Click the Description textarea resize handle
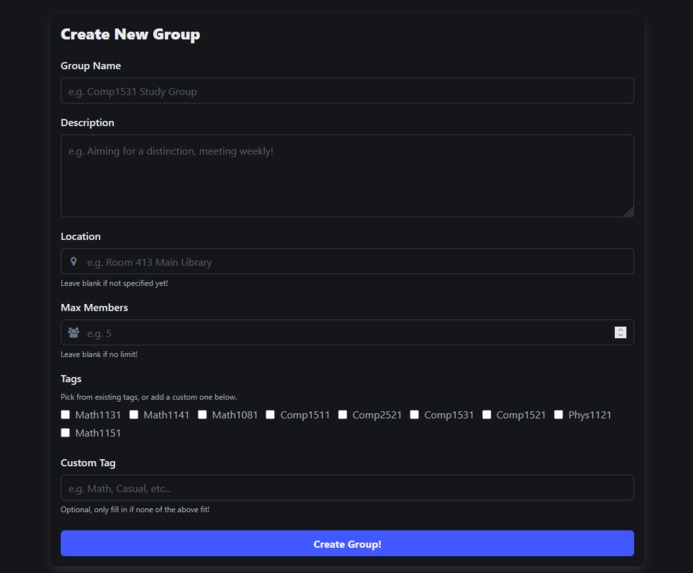 pyautogui.click(x=629, y=212)
